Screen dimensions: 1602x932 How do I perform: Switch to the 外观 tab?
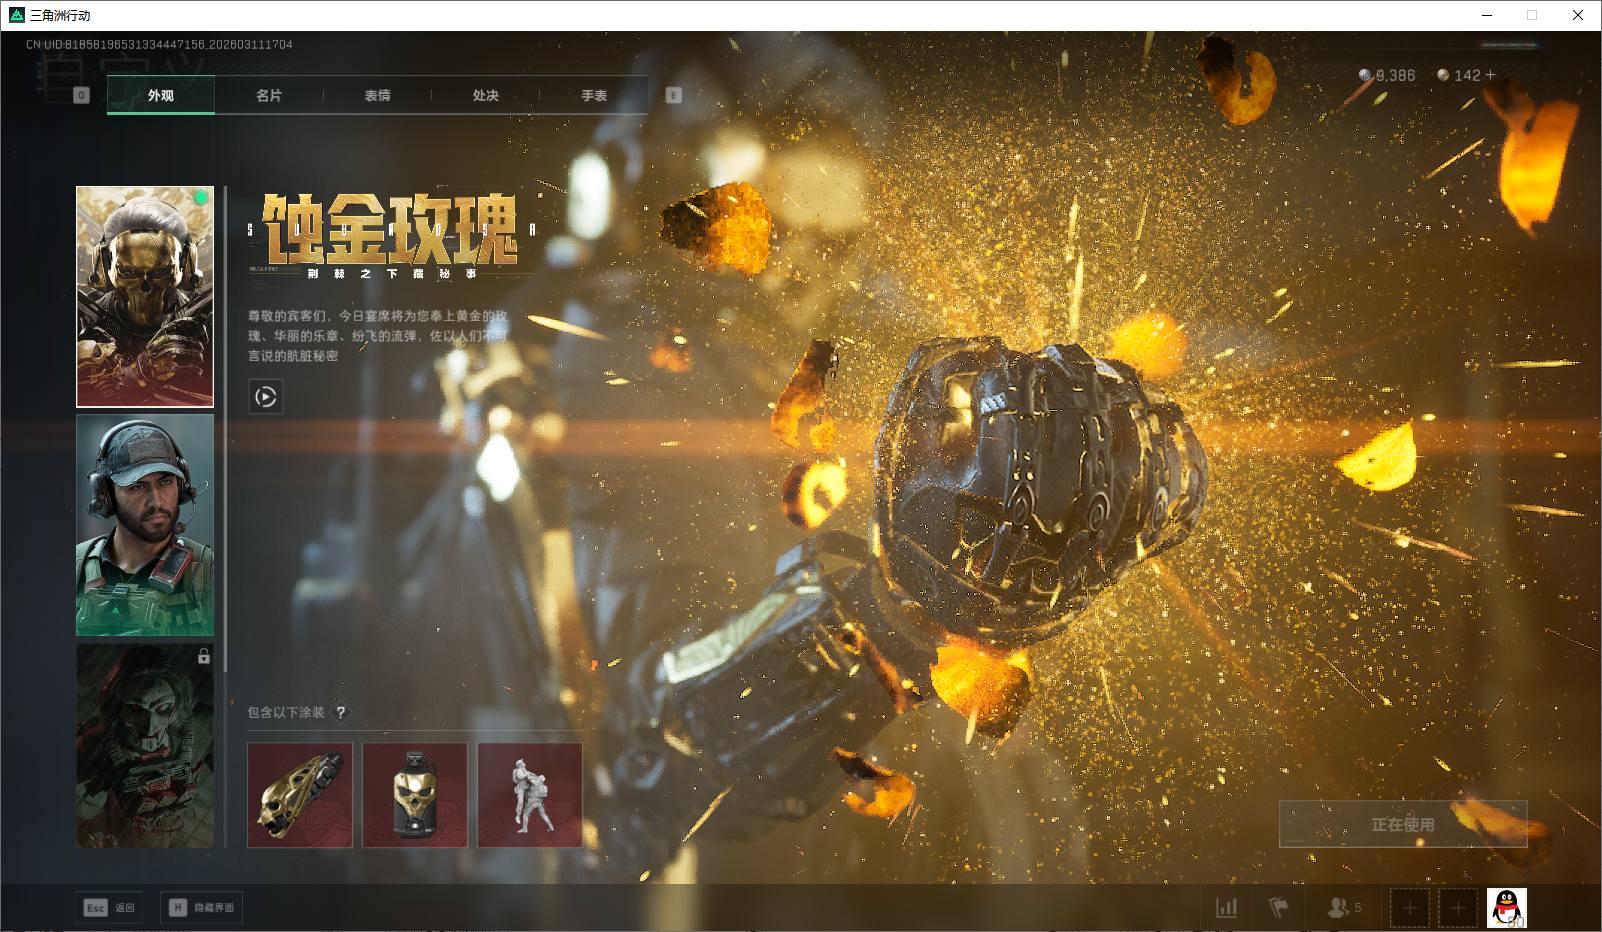(x=161, y=95)
